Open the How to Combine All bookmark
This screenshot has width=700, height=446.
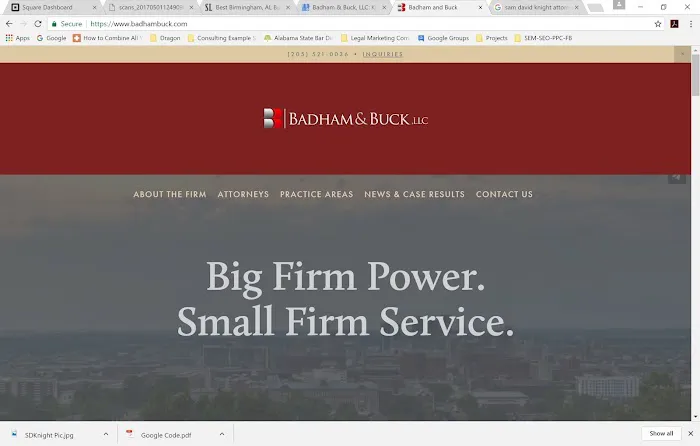point(108,38)
